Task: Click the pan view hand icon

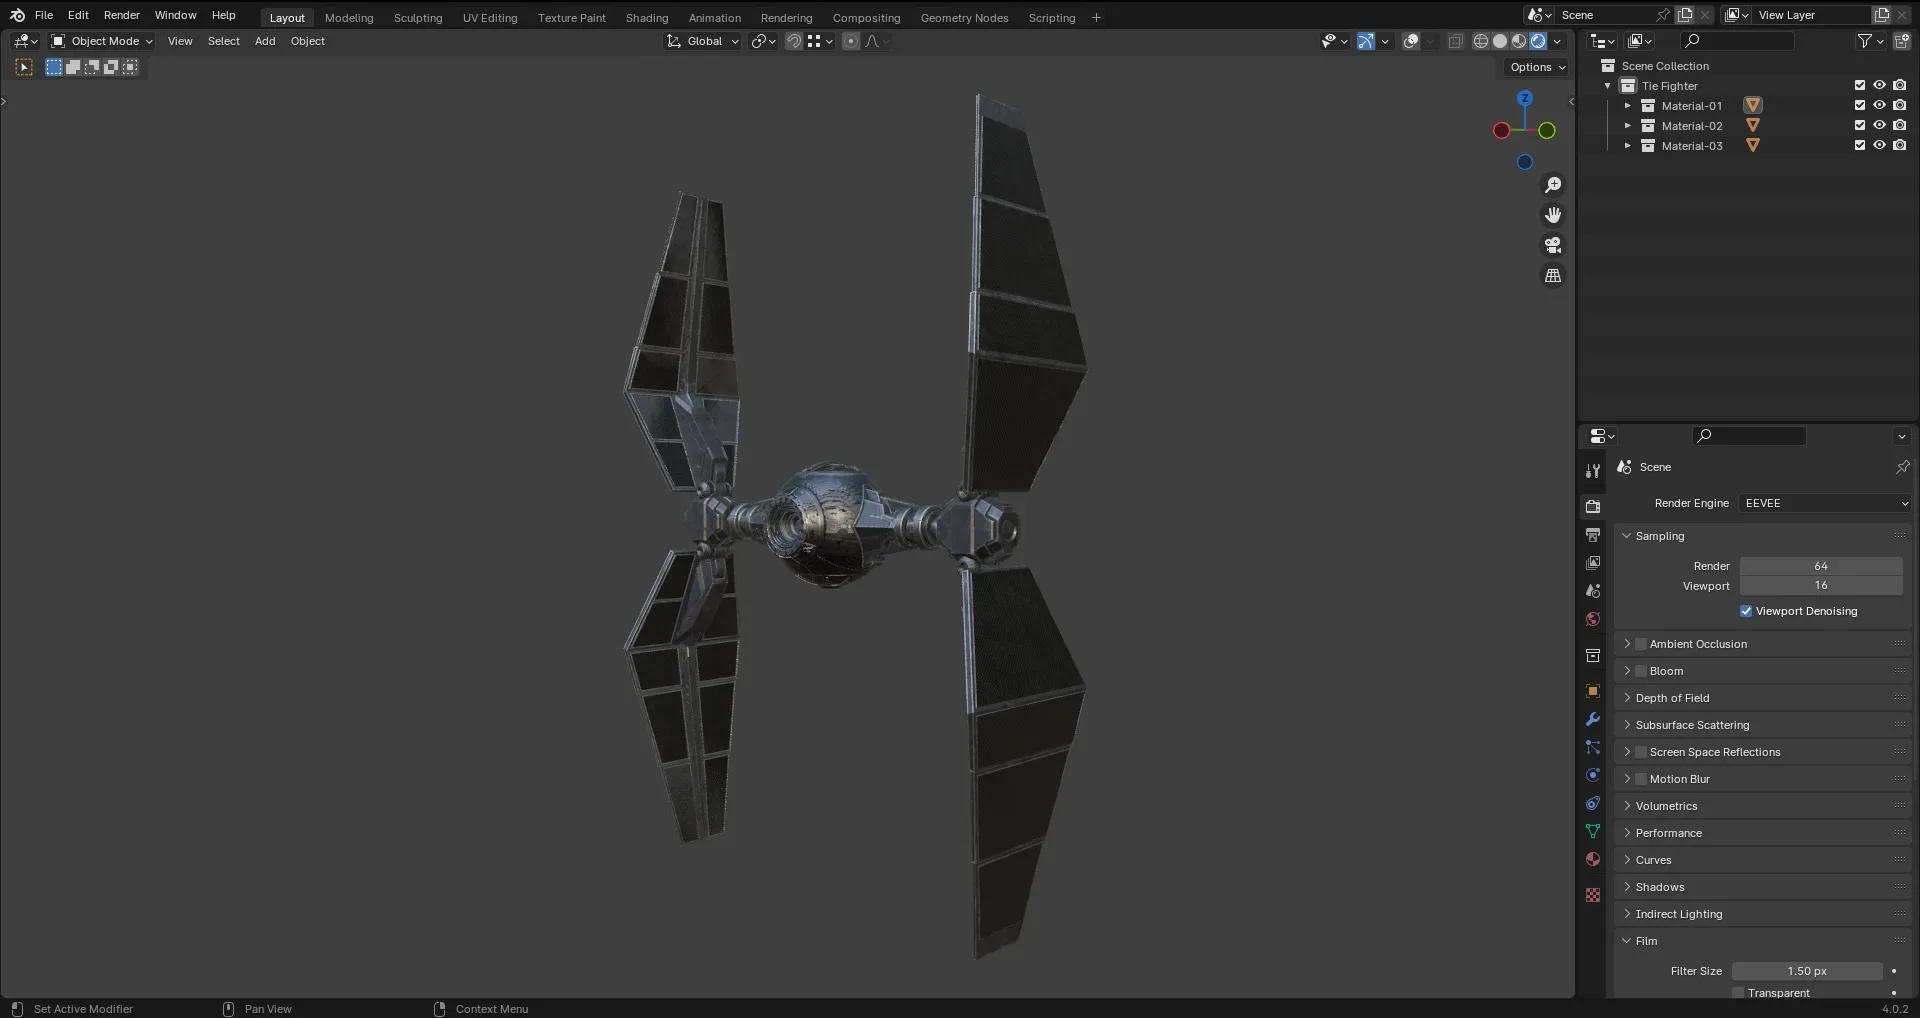Action: click(1553, 215)
